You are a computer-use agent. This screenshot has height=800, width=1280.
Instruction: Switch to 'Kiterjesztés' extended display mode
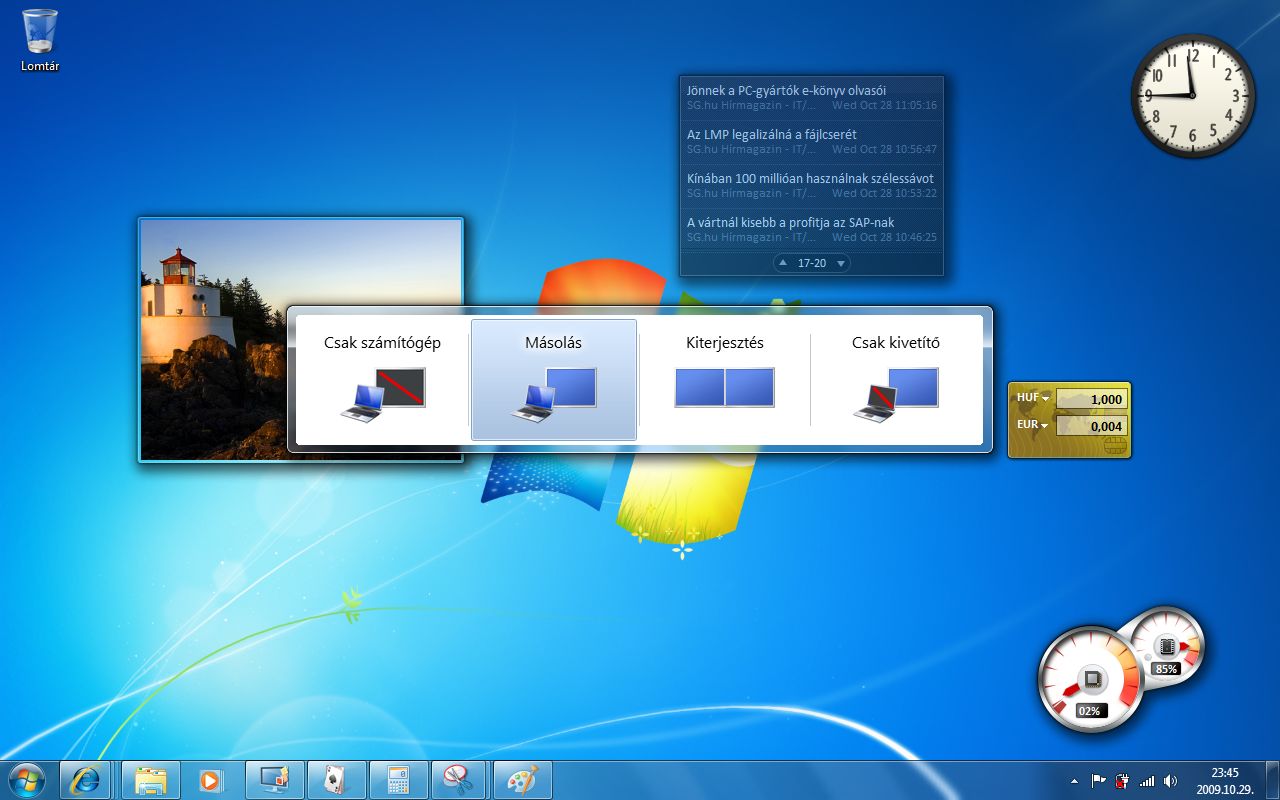[724, 380]
